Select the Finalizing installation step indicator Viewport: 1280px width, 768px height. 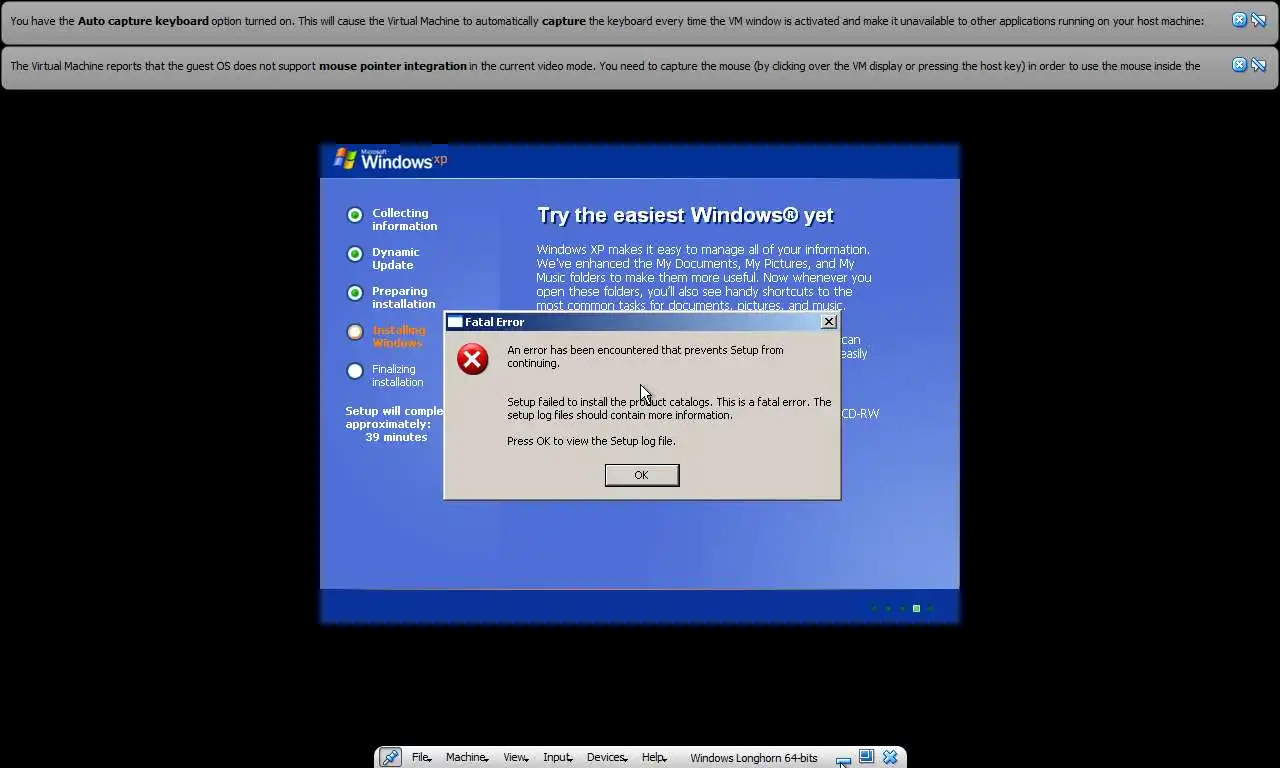click(355, 371)
